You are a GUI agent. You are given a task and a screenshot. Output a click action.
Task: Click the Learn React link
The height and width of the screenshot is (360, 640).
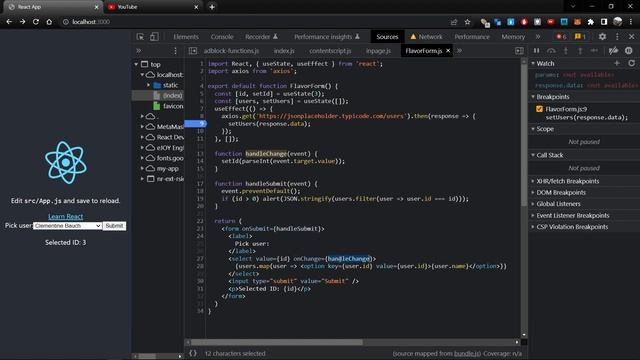click(x=65, y=216)
